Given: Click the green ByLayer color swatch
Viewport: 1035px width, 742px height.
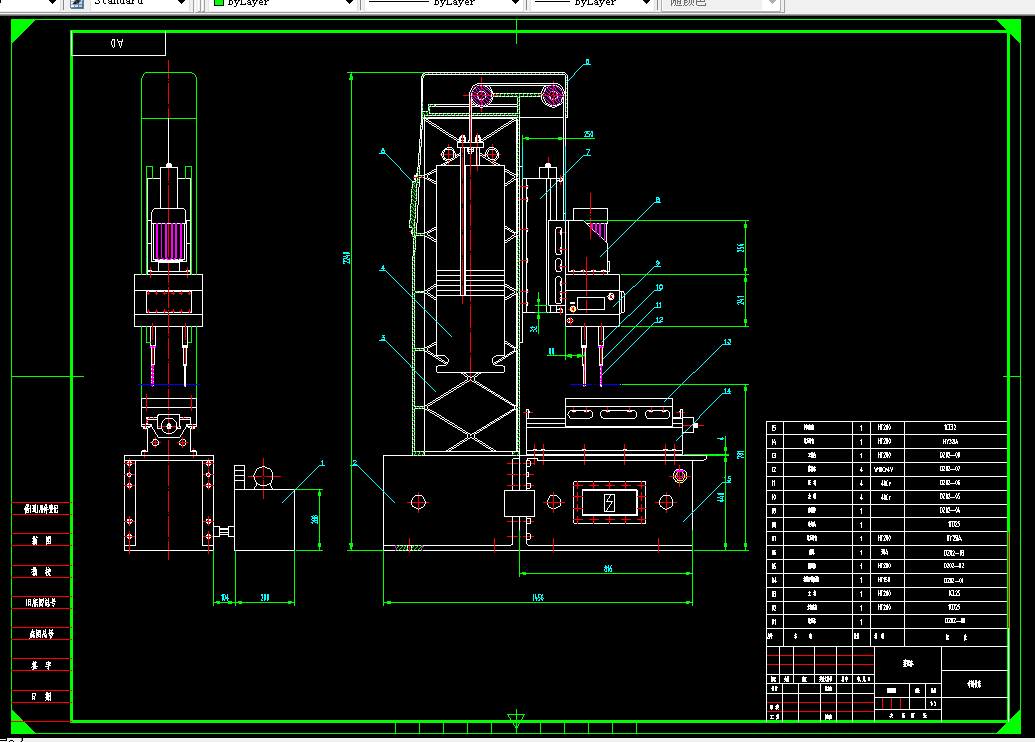Looking at the screenshot, I should 219,3.
